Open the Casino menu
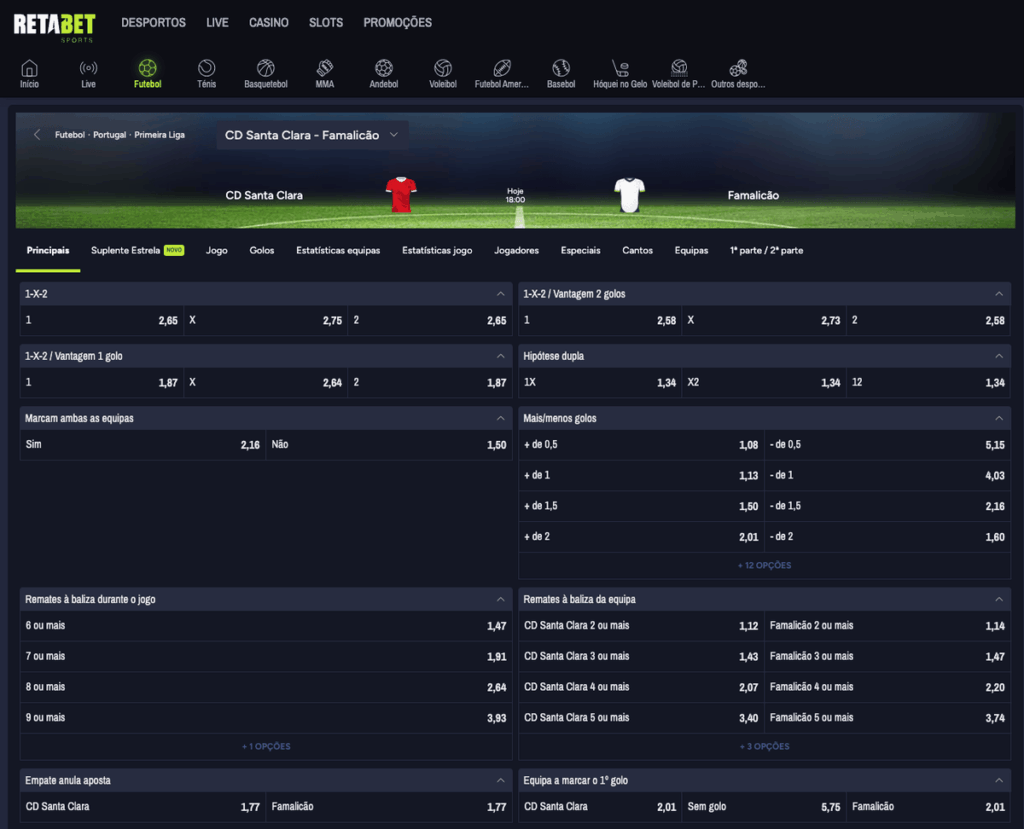Image resolution: width=1024 pixels, height=829 pixels. point(268,23)
